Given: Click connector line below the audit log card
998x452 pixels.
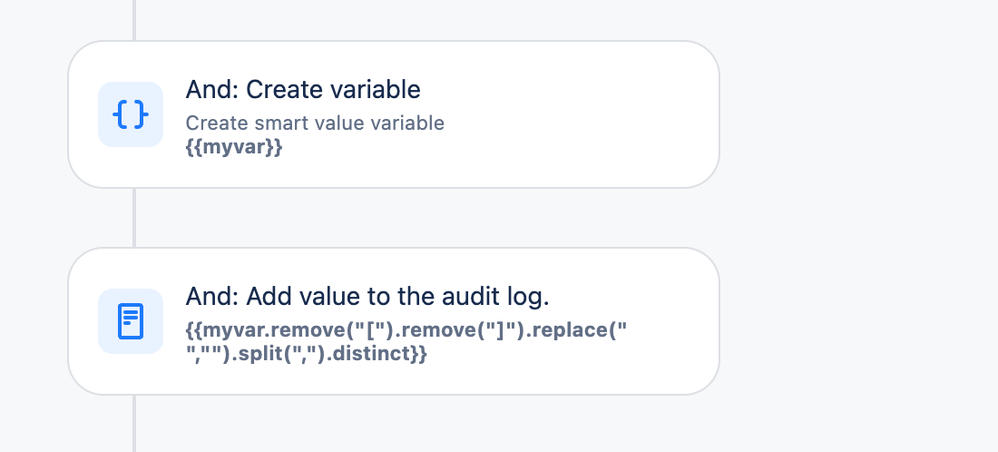Looking at the screenshot, I should tap(134, 423).
